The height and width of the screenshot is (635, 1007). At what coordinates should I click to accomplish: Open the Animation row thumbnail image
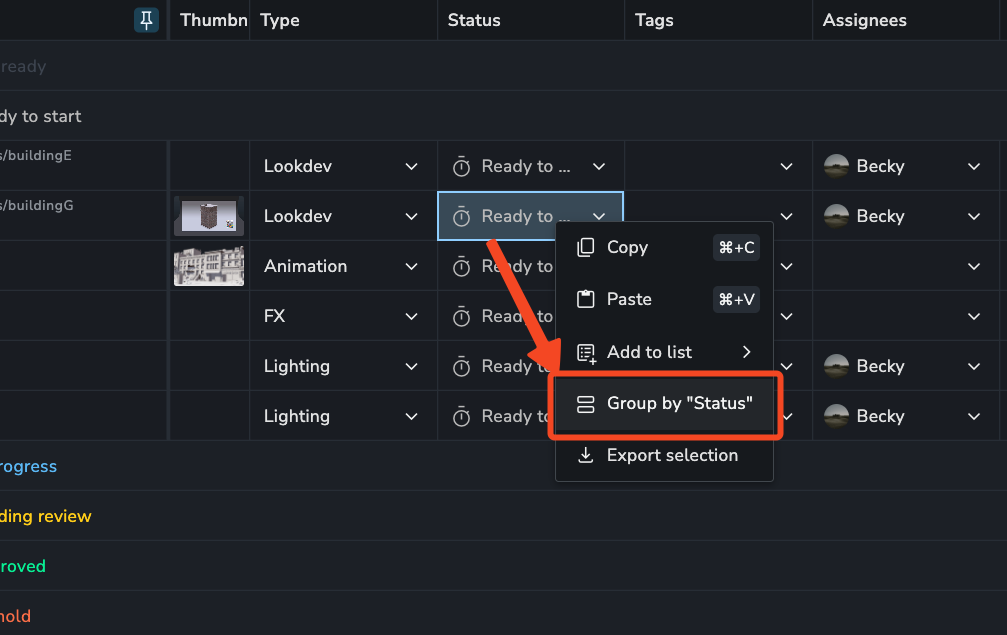[x=208, y=266]
